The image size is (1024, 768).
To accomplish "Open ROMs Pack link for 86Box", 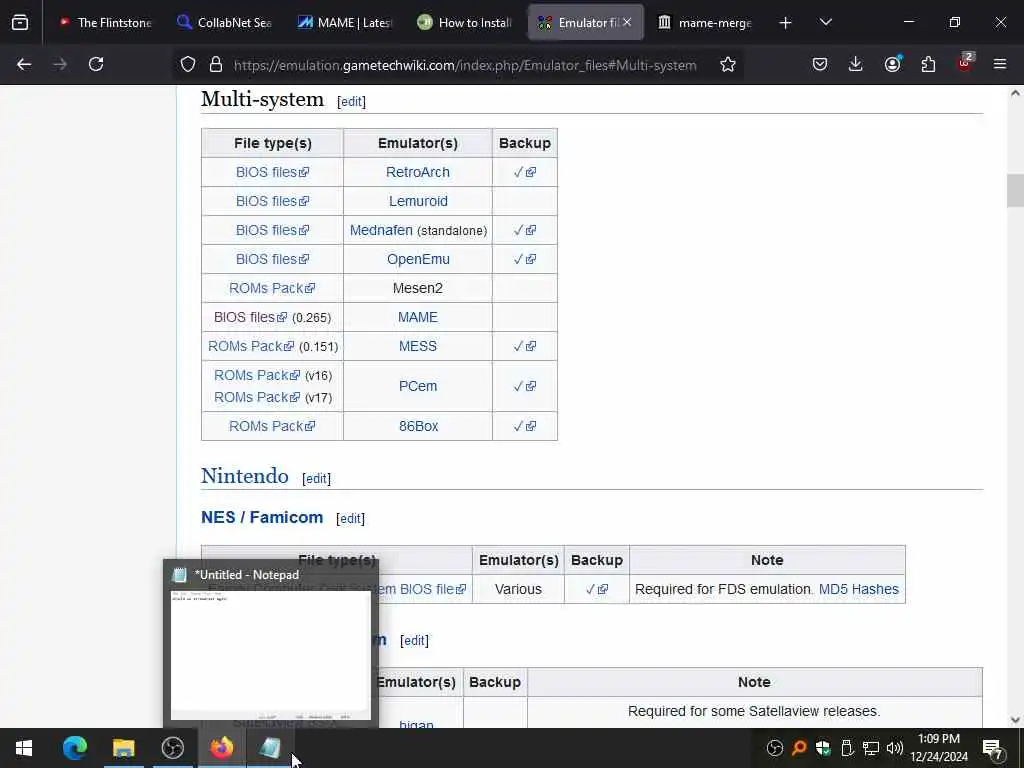I will point(272,426).
